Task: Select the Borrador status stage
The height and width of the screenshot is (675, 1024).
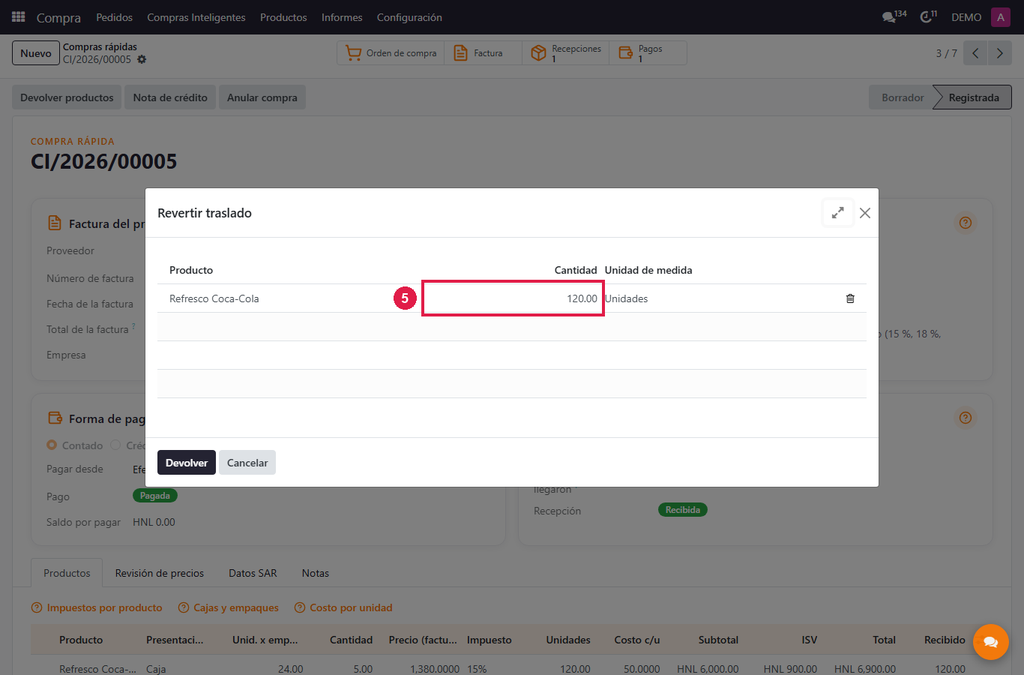Action: coord(903,98)
